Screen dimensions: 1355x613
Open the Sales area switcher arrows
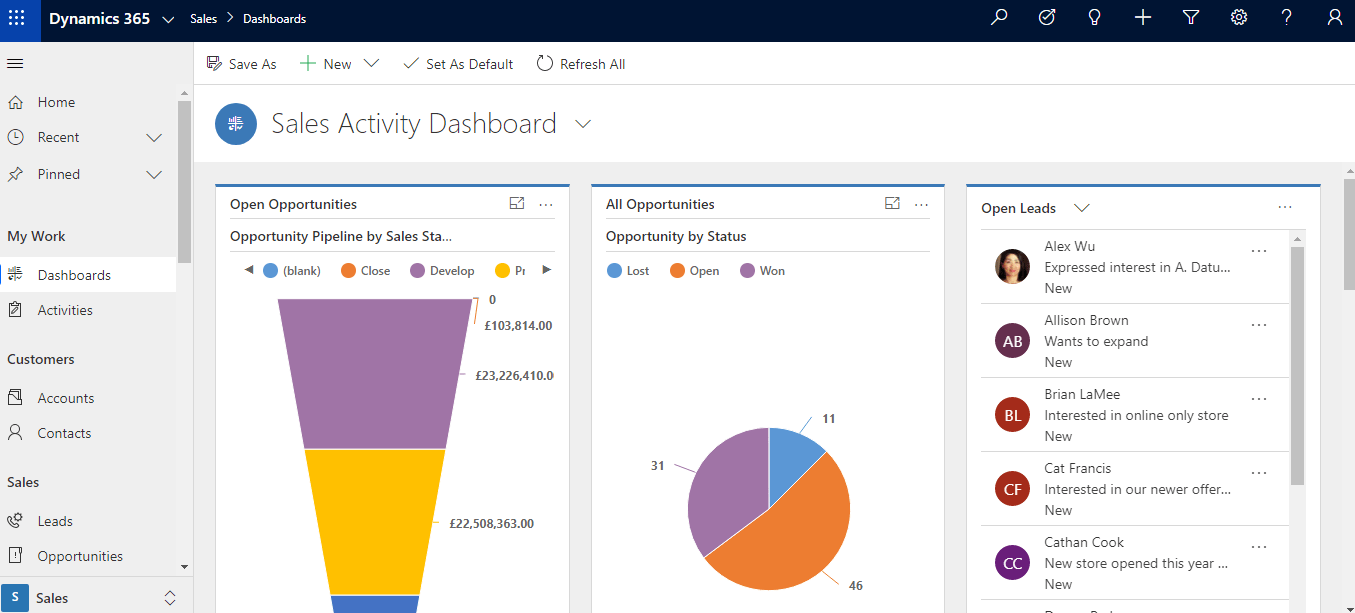tap(170, 598)
